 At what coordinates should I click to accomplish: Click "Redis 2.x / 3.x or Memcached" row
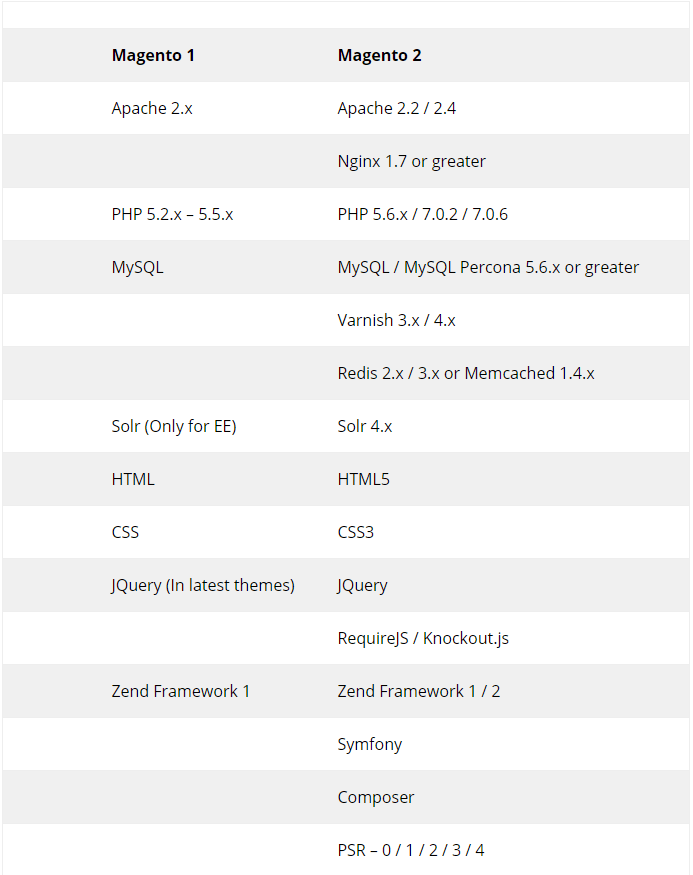coord(466,373)
